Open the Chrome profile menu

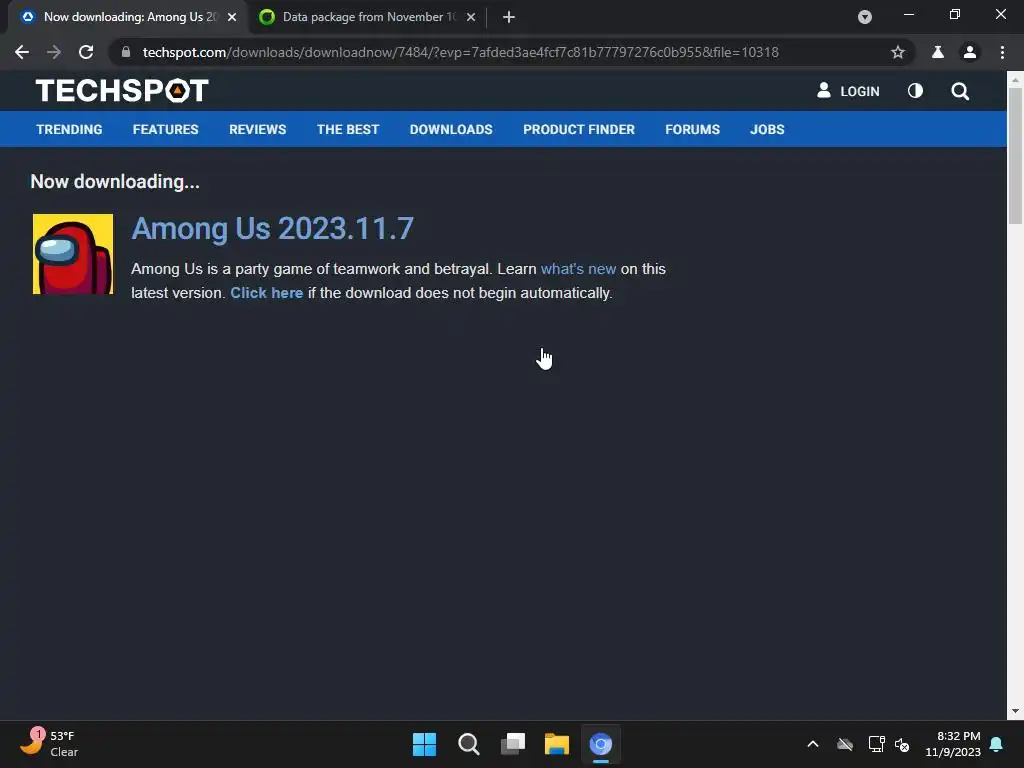[x=970, y=52]
